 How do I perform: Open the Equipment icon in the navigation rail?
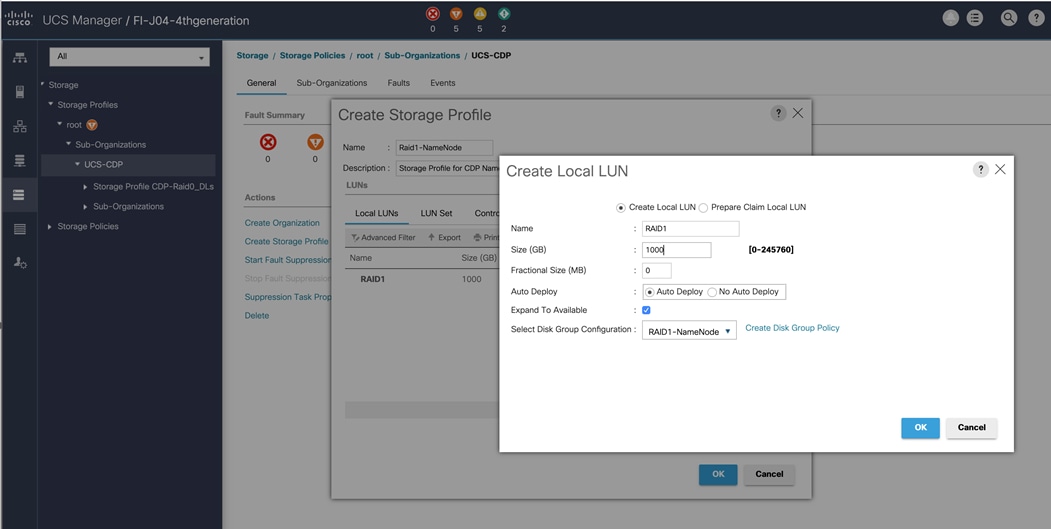(x=19, y=58)
